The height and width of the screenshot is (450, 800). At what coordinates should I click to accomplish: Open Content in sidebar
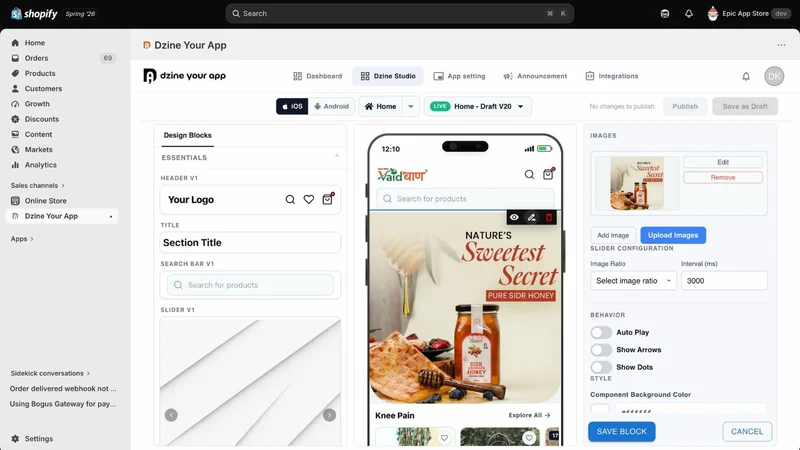[x=38, y=135]
